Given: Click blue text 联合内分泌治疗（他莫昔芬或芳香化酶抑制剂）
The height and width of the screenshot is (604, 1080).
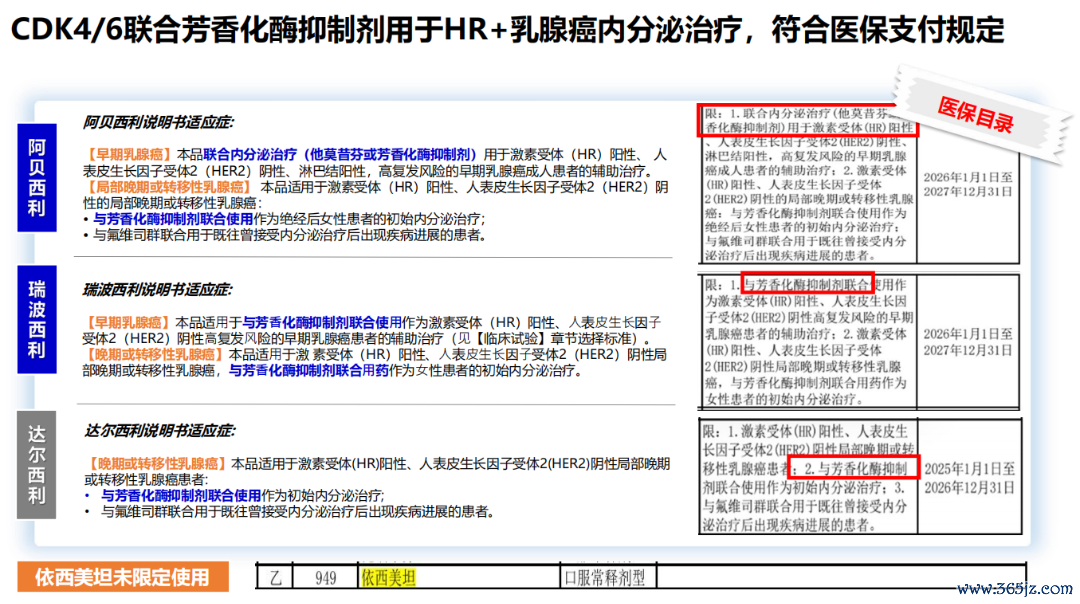Looking at the screenshot, I should 340,154.
